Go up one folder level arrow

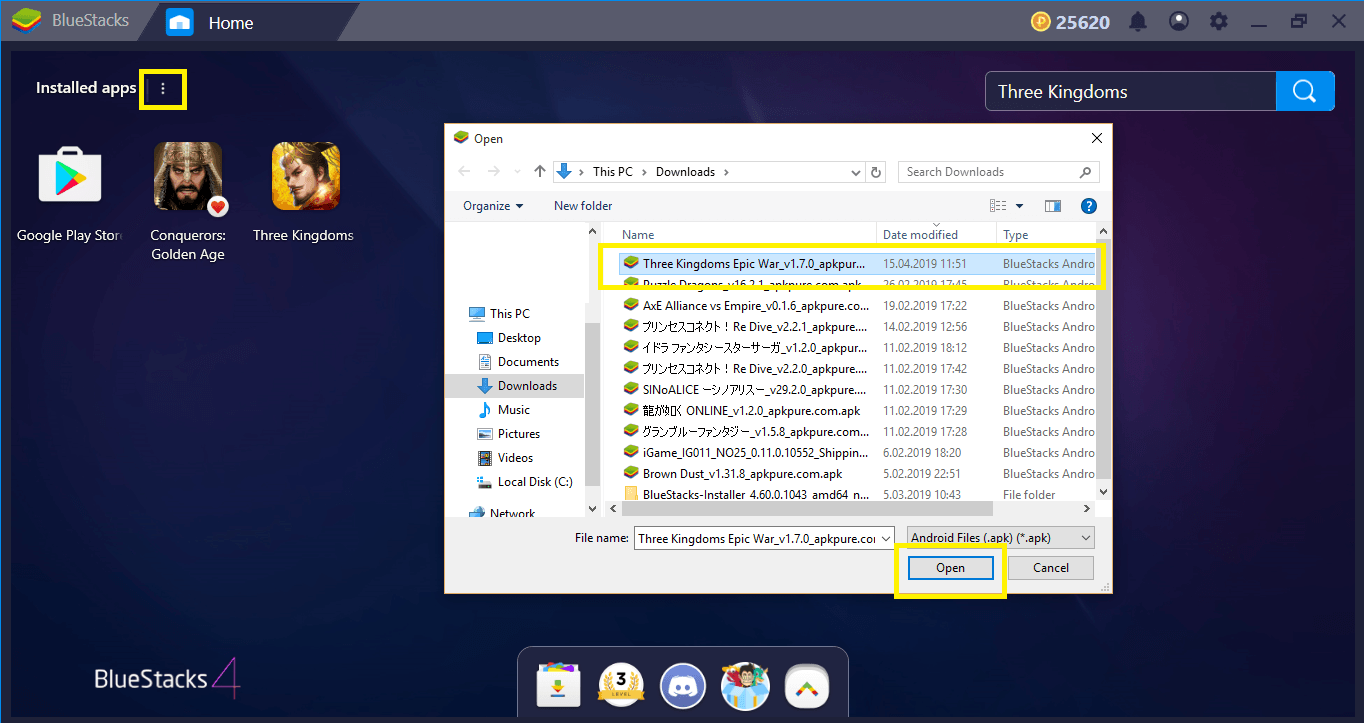point(540,172)
